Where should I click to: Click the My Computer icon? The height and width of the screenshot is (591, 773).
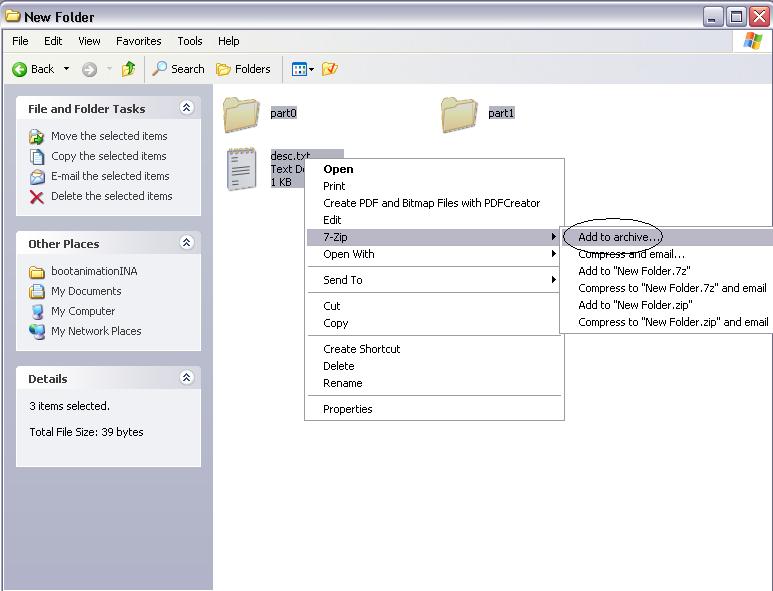36,312
